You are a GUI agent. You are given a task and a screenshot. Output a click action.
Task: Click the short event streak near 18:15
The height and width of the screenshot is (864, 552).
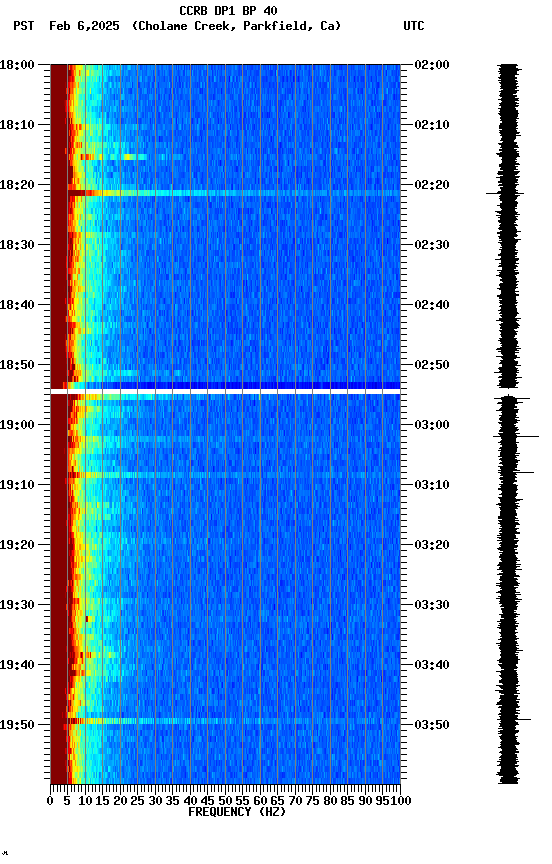[113, 157]
